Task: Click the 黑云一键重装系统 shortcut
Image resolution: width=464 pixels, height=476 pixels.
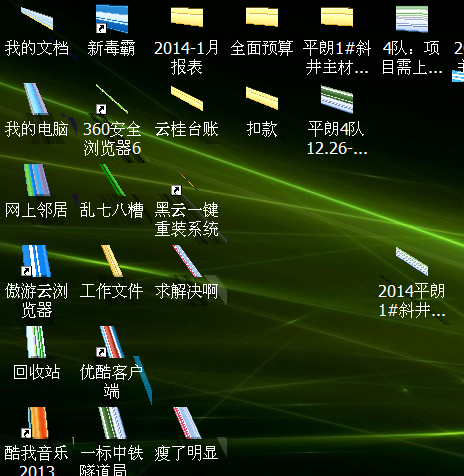Action: pos(187,182)
